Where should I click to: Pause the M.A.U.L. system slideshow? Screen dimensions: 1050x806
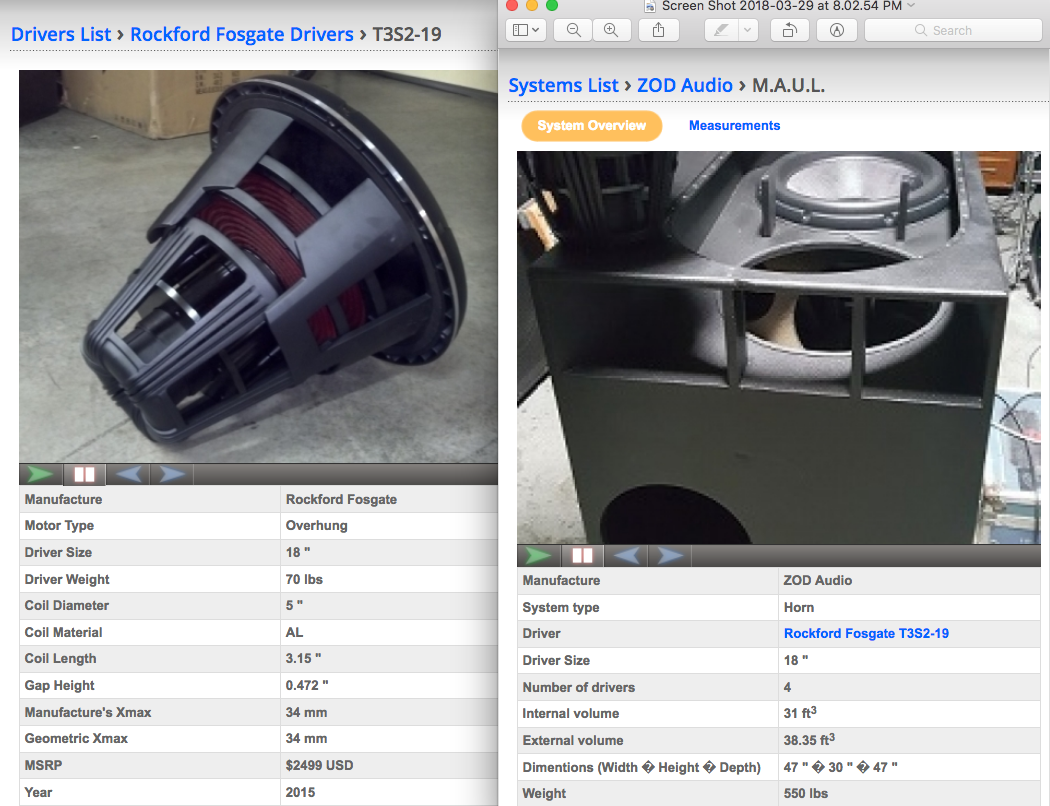(583, 556)
